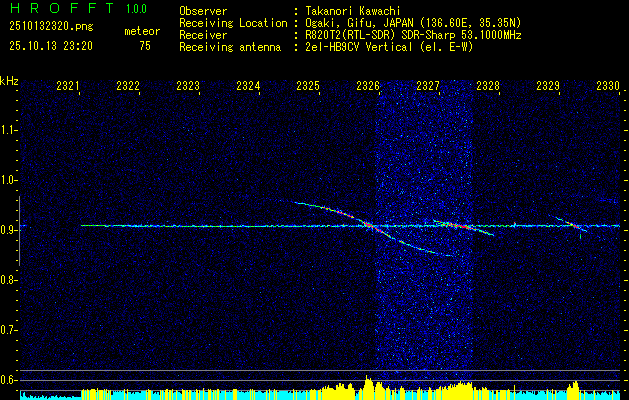The image size is (629, 400).
Task: Click frequency axis label 1.0
Action: [x=8, y=181]
